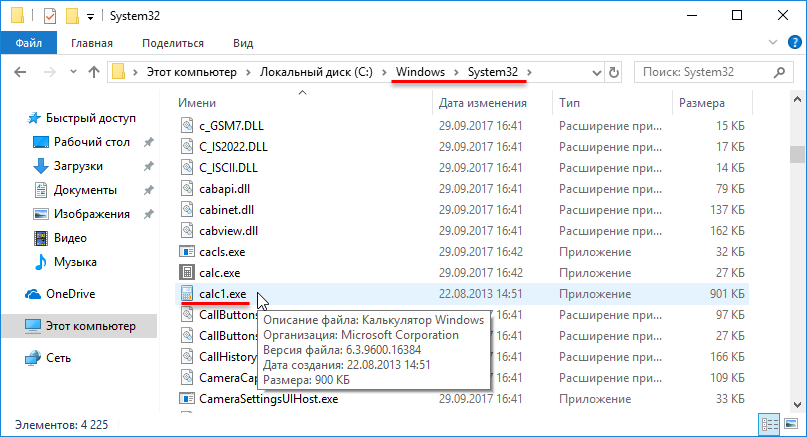Click the Загрузки download arrow icon in sidebar

point(41,166)
